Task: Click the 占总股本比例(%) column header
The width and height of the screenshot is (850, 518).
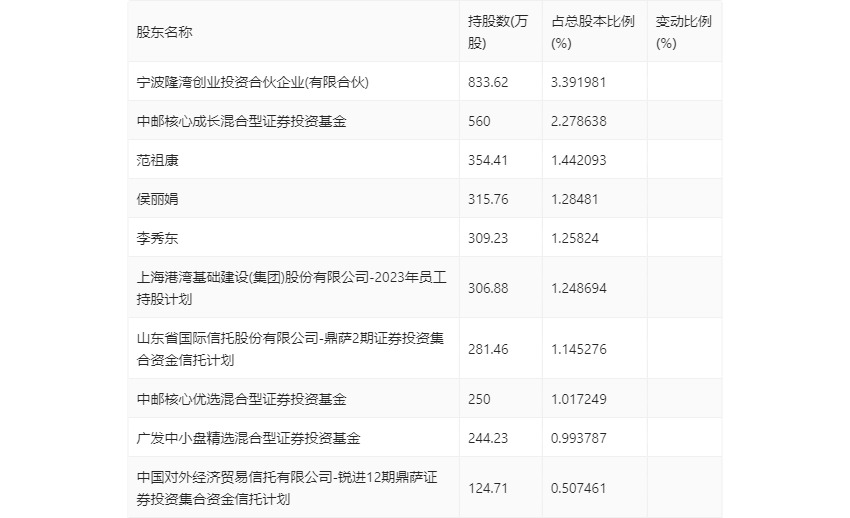Action: [593, 33]
